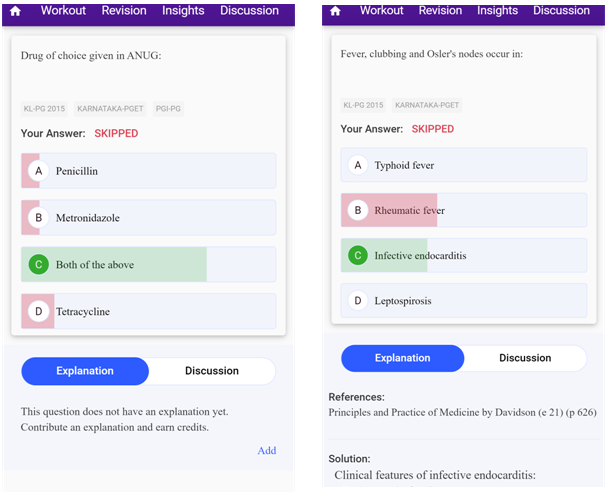The width and height of the screenshot is (610, 492).
Task: Select green C circle for Both of the above
Action: [x=39, y=264]
